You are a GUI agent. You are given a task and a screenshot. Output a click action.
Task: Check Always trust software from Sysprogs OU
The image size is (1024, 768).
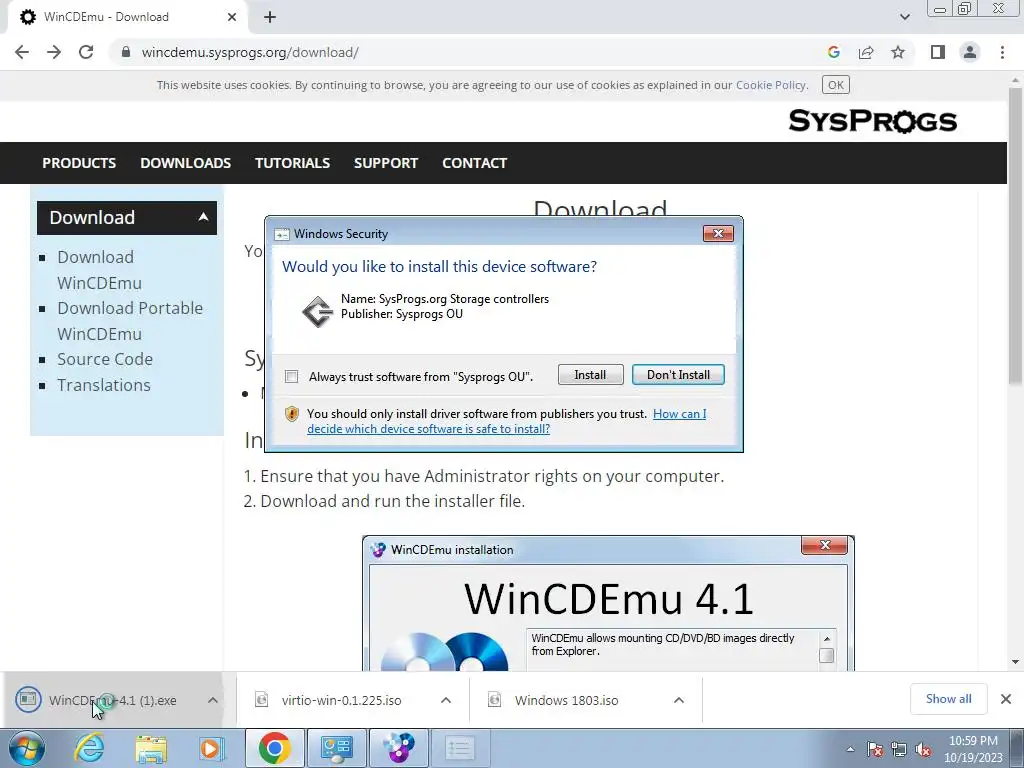292,377
